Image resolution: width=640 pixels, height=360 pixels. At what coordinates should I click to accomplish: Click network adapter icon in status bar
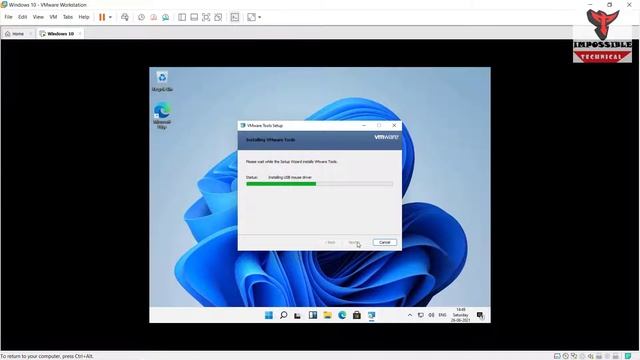pyautogui.click(x=574, y=356)
